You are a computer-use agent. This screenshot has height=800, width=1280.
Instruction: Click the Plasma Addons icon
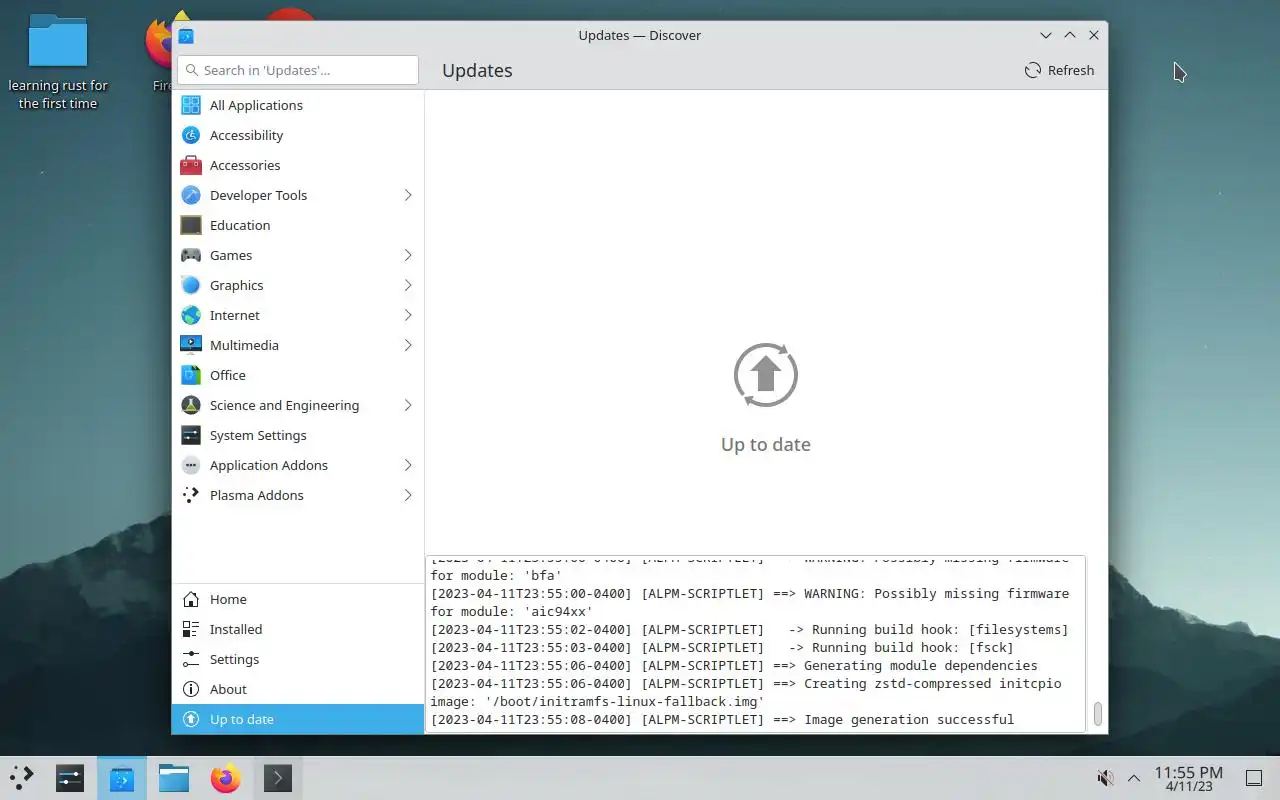click(x=190, y=495)
